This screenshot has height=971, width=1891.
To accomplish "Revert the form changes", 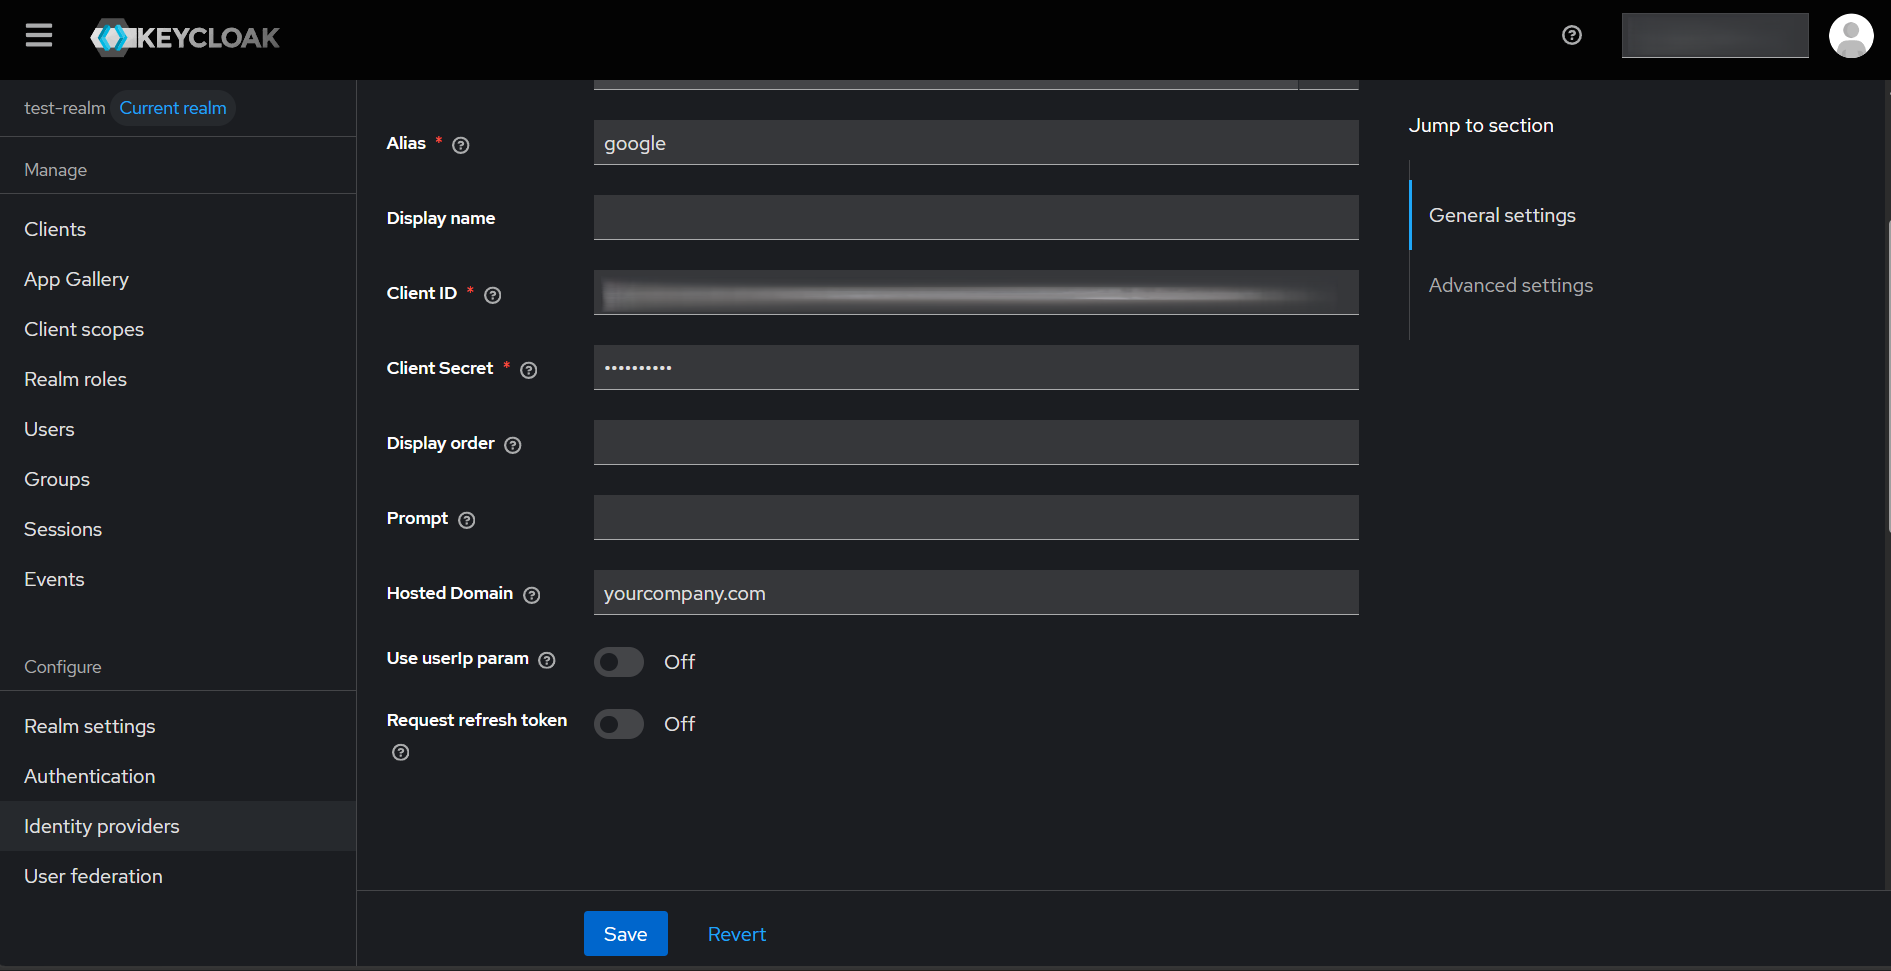I will pos(737,934).
